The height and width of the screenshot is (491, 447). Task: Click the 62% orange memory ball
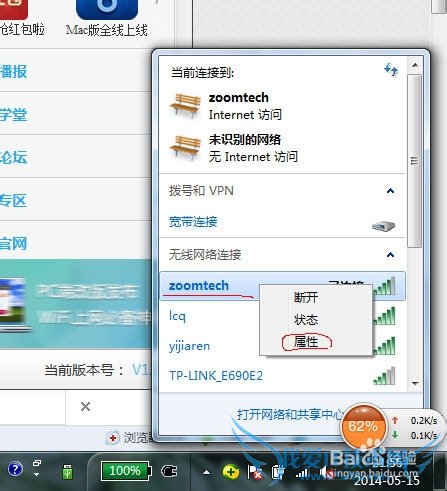(x=364, y=426)
